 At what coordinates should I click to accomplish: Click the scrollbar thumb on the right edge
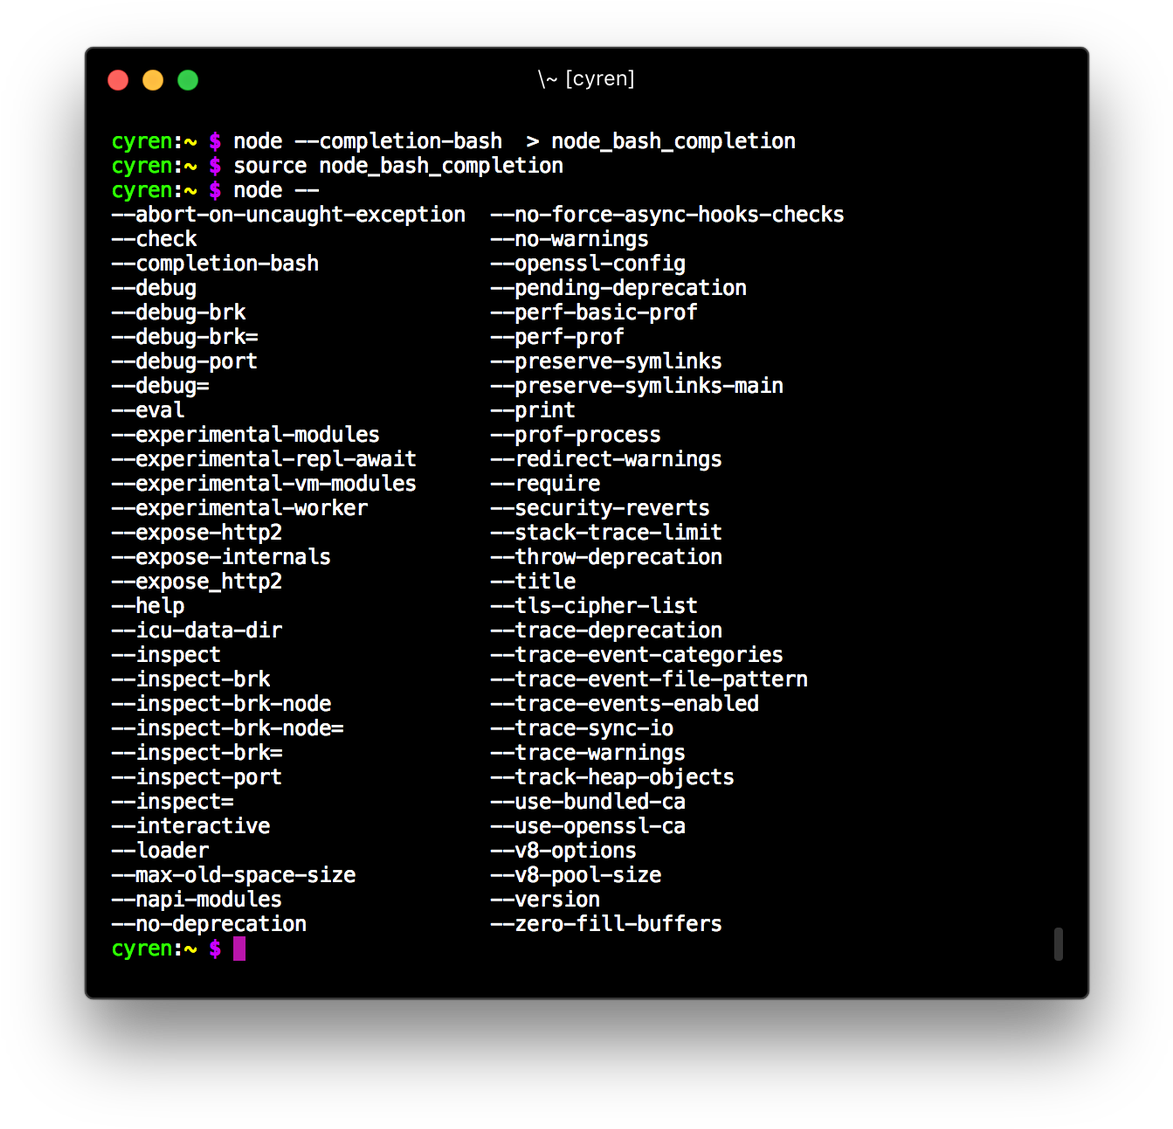click(1058, 944)
